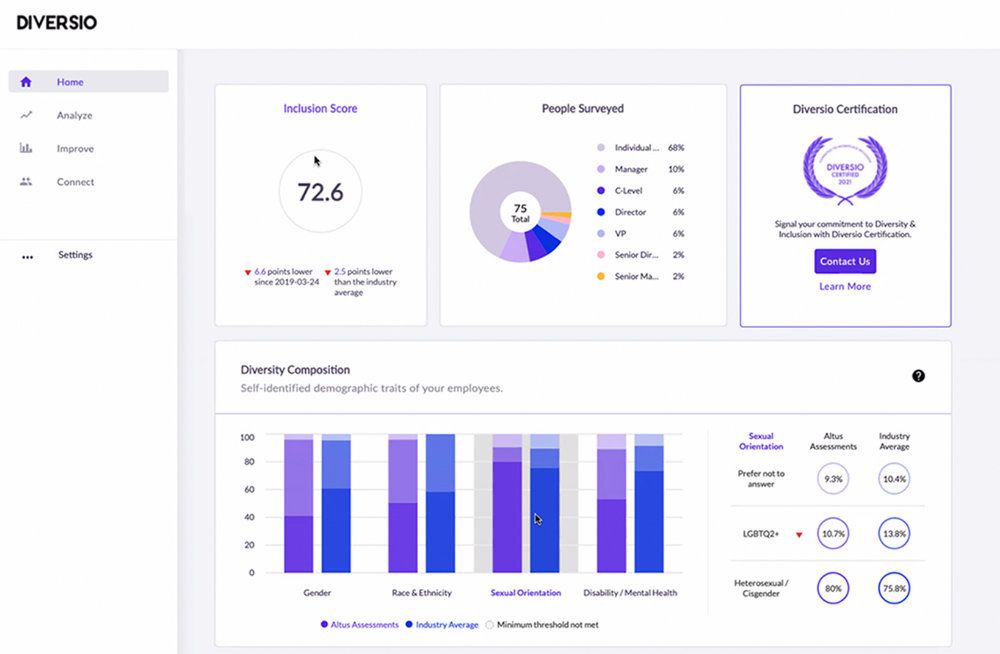Click the Diversio Certified 2021 badge
1000x654 pixels.
pos(845,168)
